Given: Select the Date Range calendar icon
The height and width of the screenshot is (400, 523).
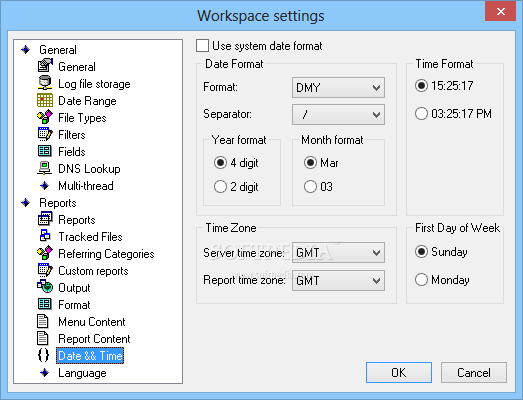Looking at the screenshot, I should pyautogui.click(x=45, y=100).
